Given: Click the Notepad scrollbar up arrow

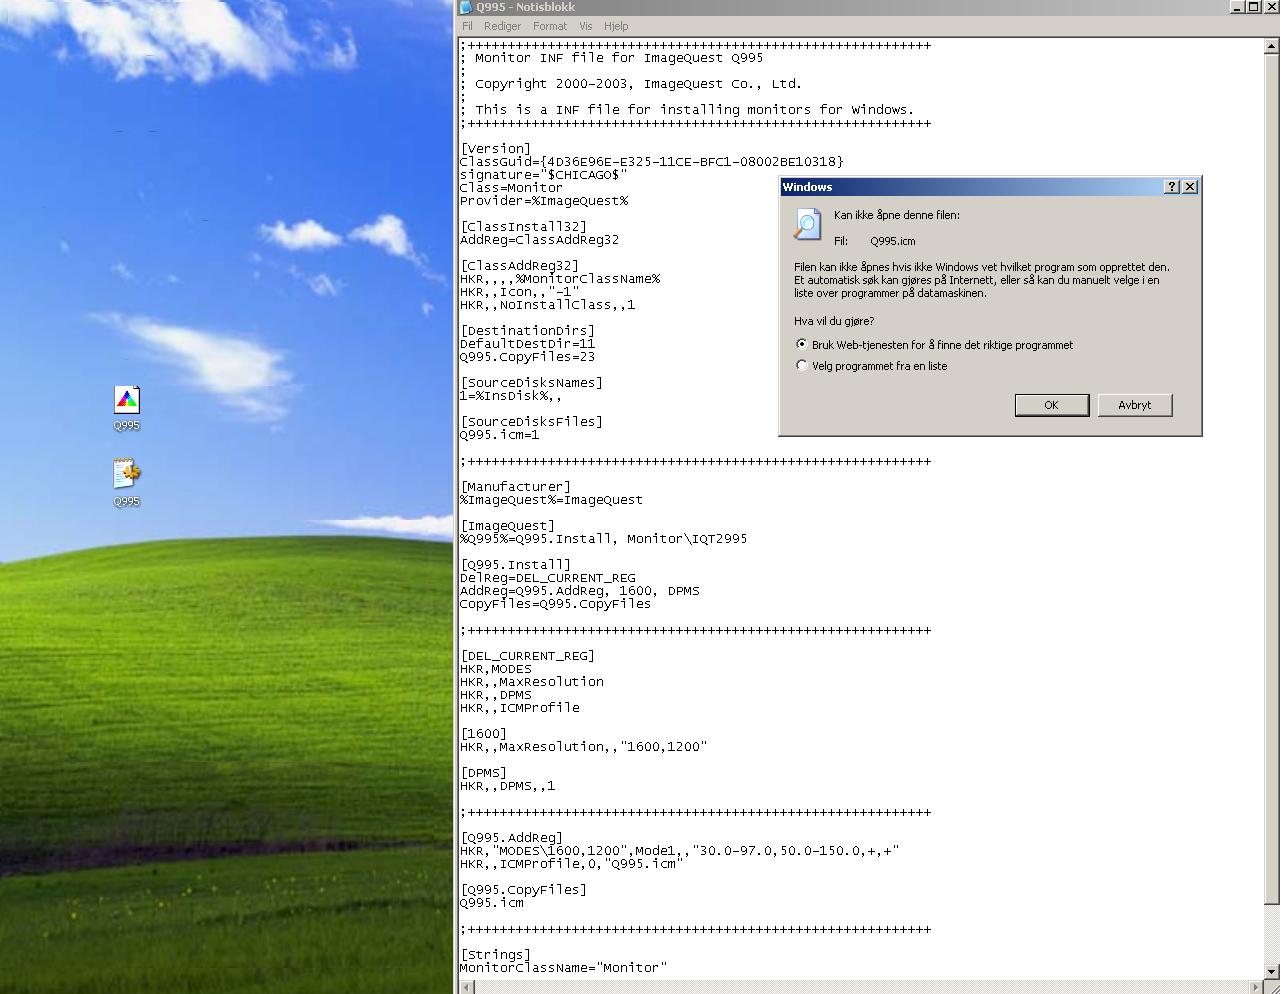Looking at the screenshot, I should [1272, 45].
